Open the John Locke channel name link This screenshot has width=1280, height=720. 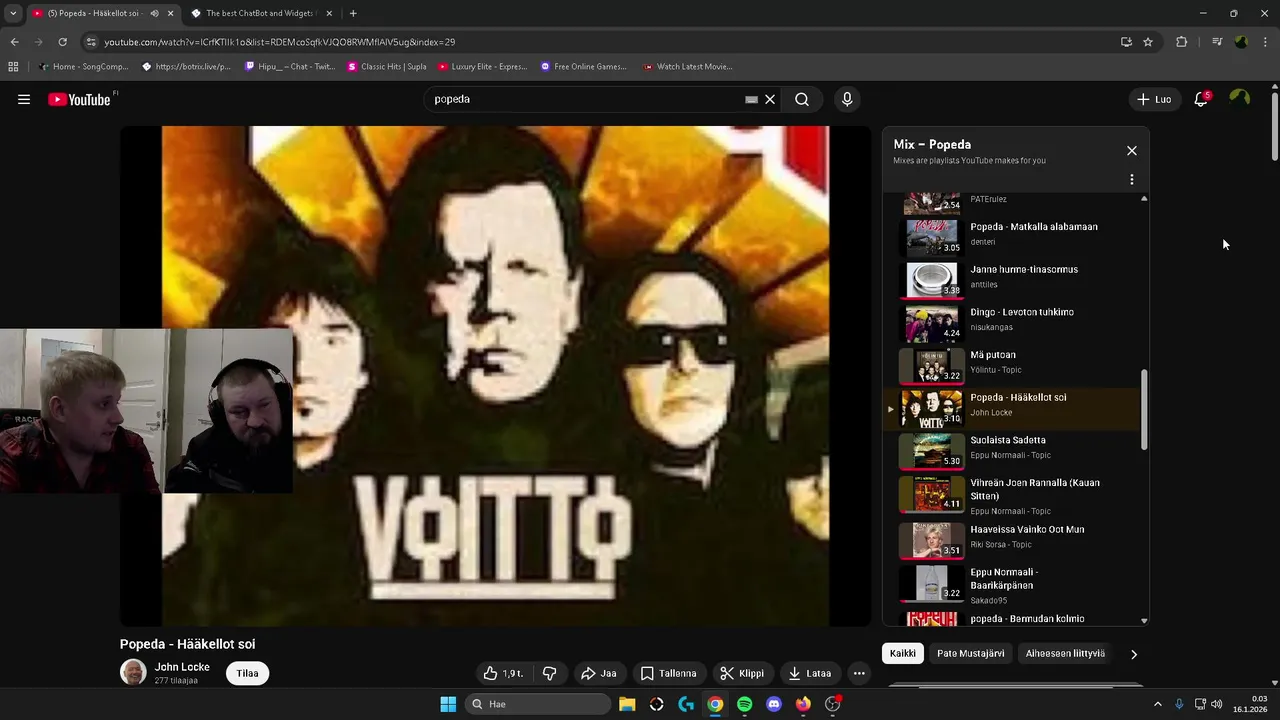182,667
